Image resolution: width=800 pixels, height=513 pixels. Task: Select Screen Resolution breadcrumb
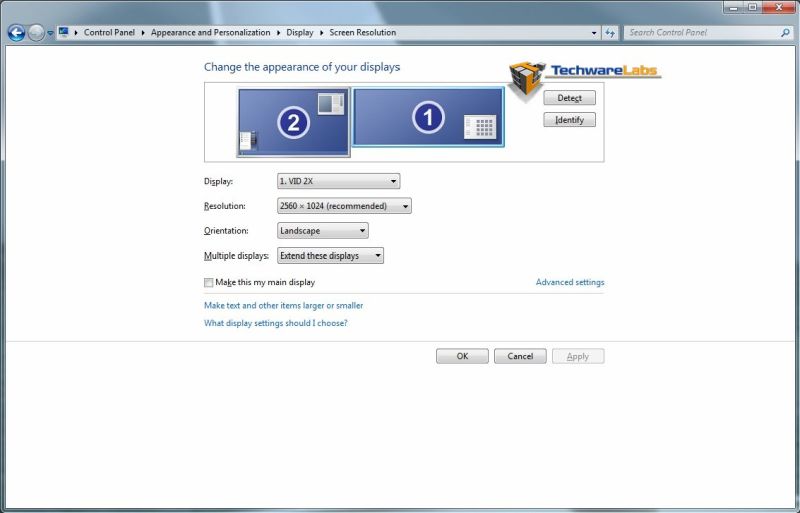362,32
